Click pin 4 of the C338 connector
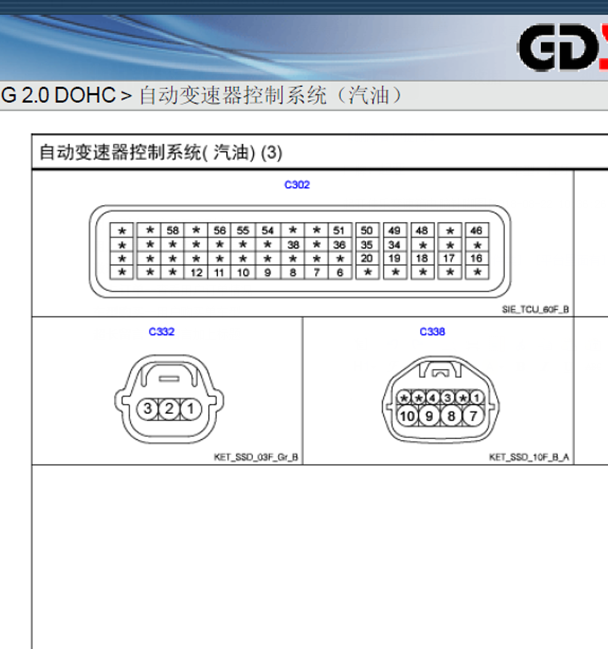This screenshot has width=608, height=649. (x=433, y=398)
